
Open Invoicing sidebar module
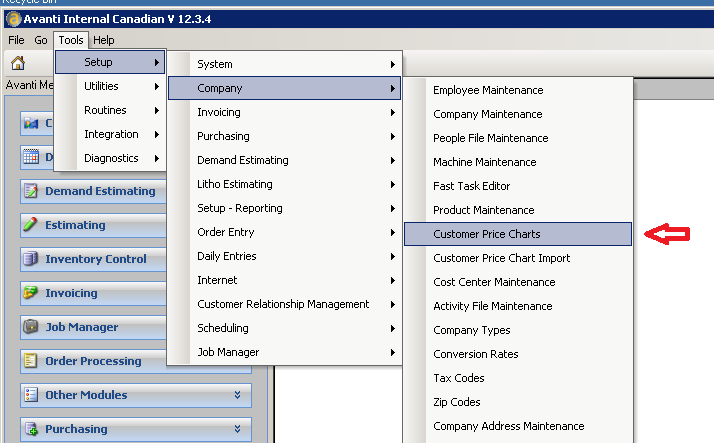93,293
